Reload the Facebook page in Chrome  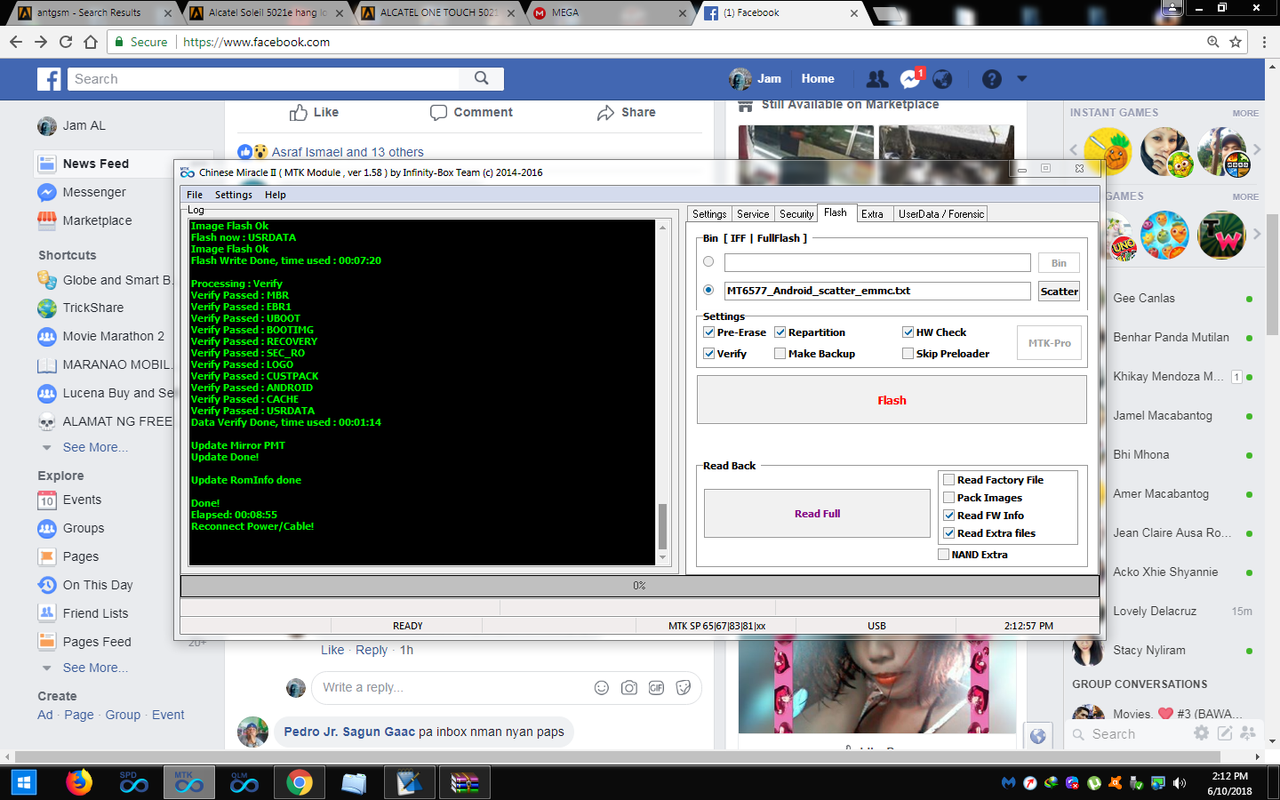(66, 42)
